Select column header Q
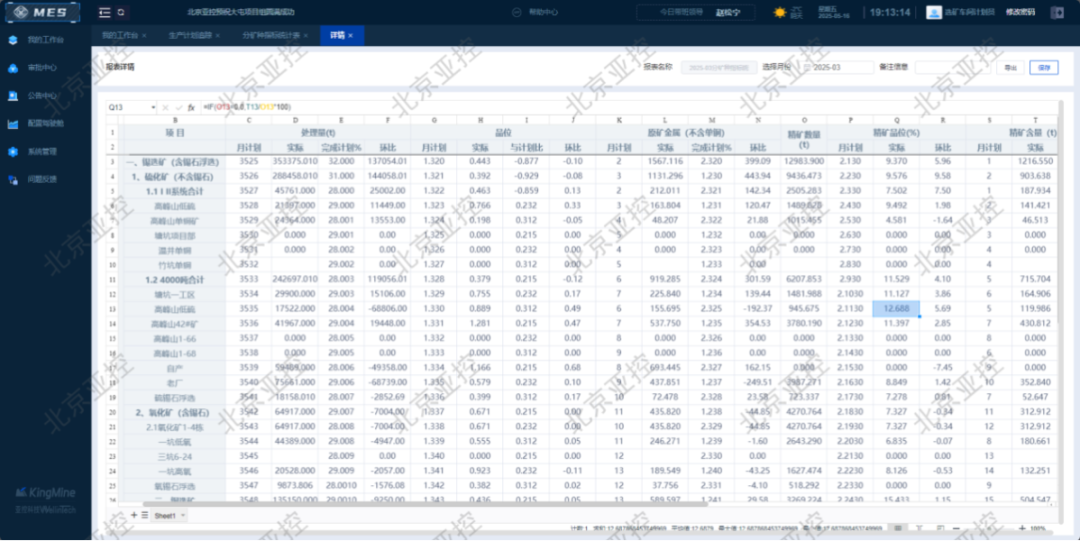The height and width of the screenshot is (541, 1080). click(896, 120)
